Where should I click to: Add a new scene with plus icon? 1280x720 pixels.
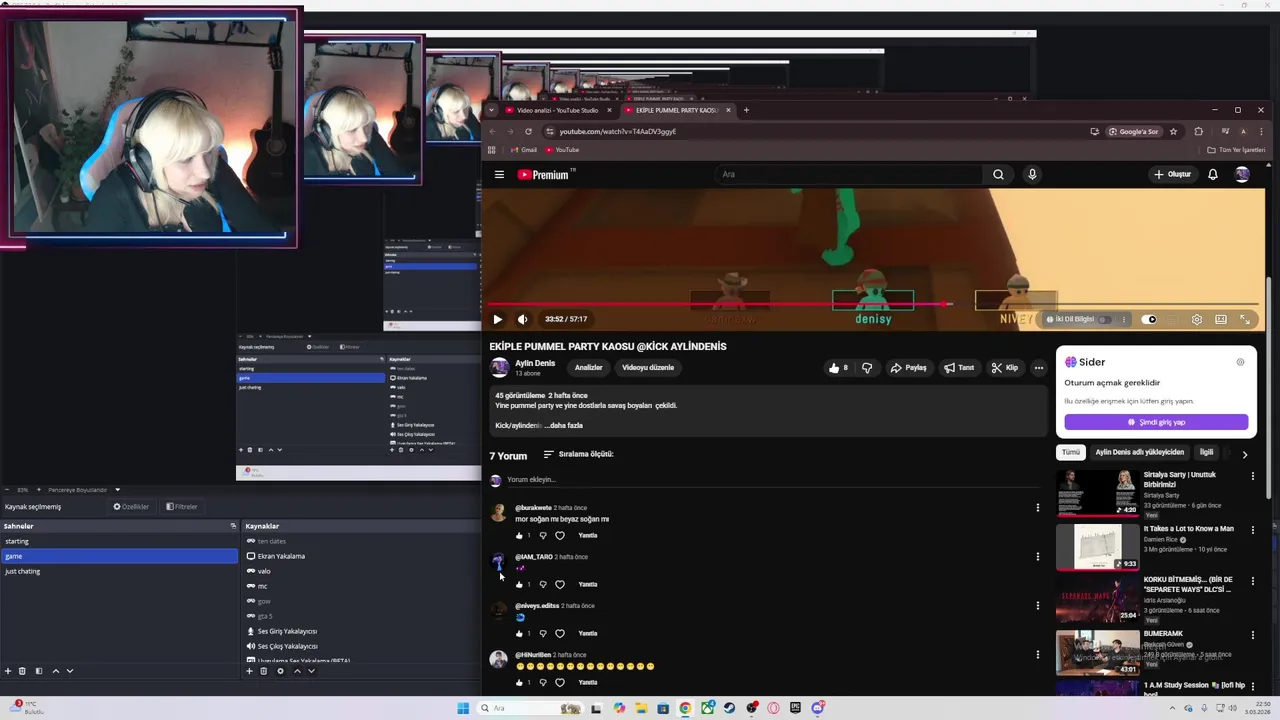[x=8, y=671]
